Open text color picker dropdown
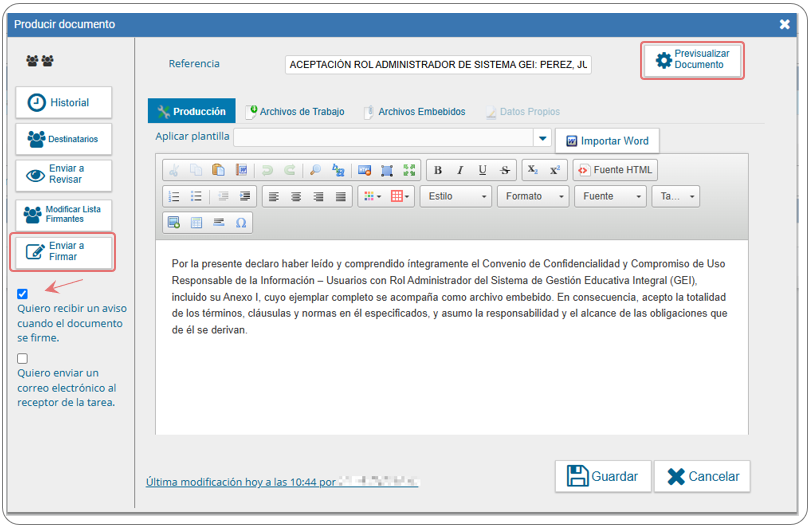Viewport: 811px width, 529px height. pyautogui.click(x=372, y=197)
